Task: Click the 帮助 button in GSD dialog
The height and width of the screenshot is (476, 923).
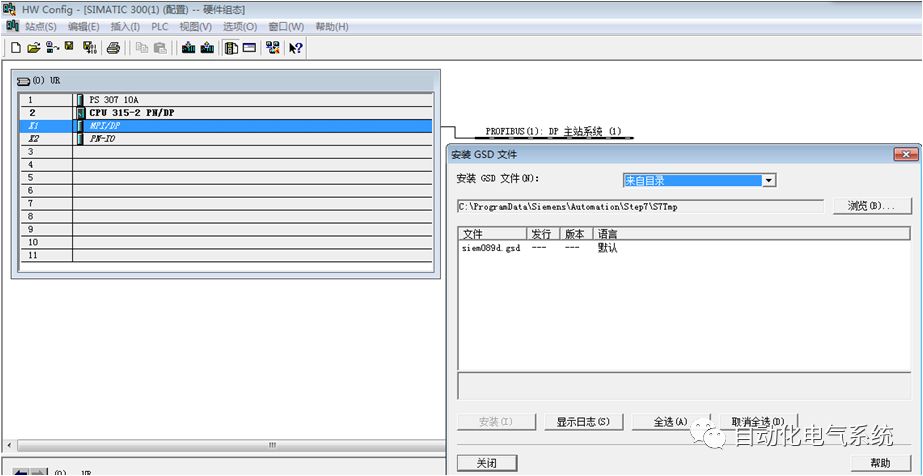Action: click(881, 463)
